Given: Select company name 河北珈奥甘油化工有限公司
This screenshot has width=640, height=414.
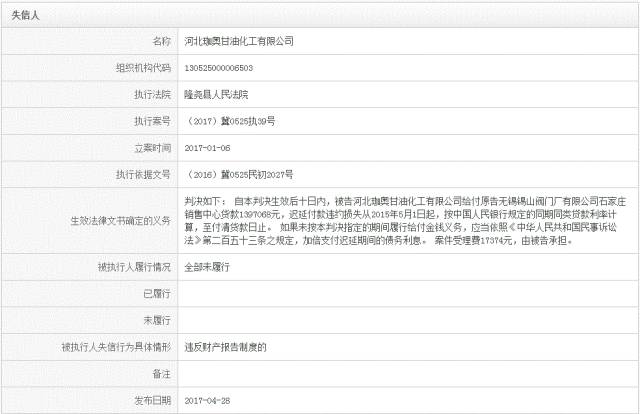Looking at the screenshot, I should [239, 42].
